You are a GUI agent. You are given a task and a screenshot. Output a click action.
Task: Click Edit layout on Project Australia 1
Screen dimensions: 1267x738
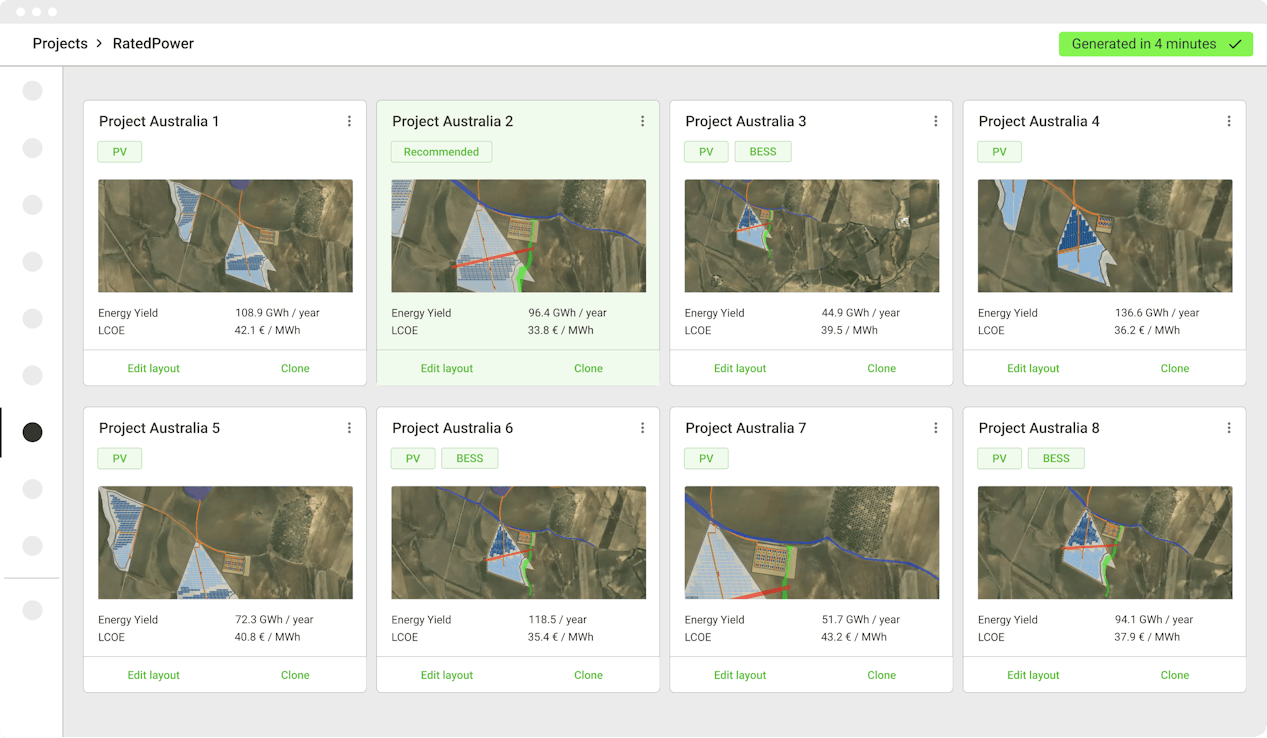pos(154,368)
